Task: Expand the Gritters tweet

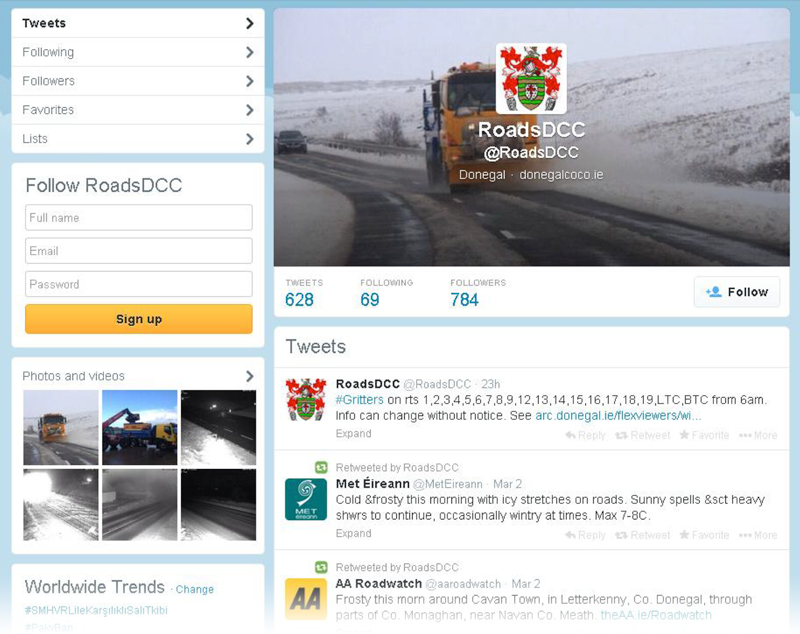Action: click(353, 434)
